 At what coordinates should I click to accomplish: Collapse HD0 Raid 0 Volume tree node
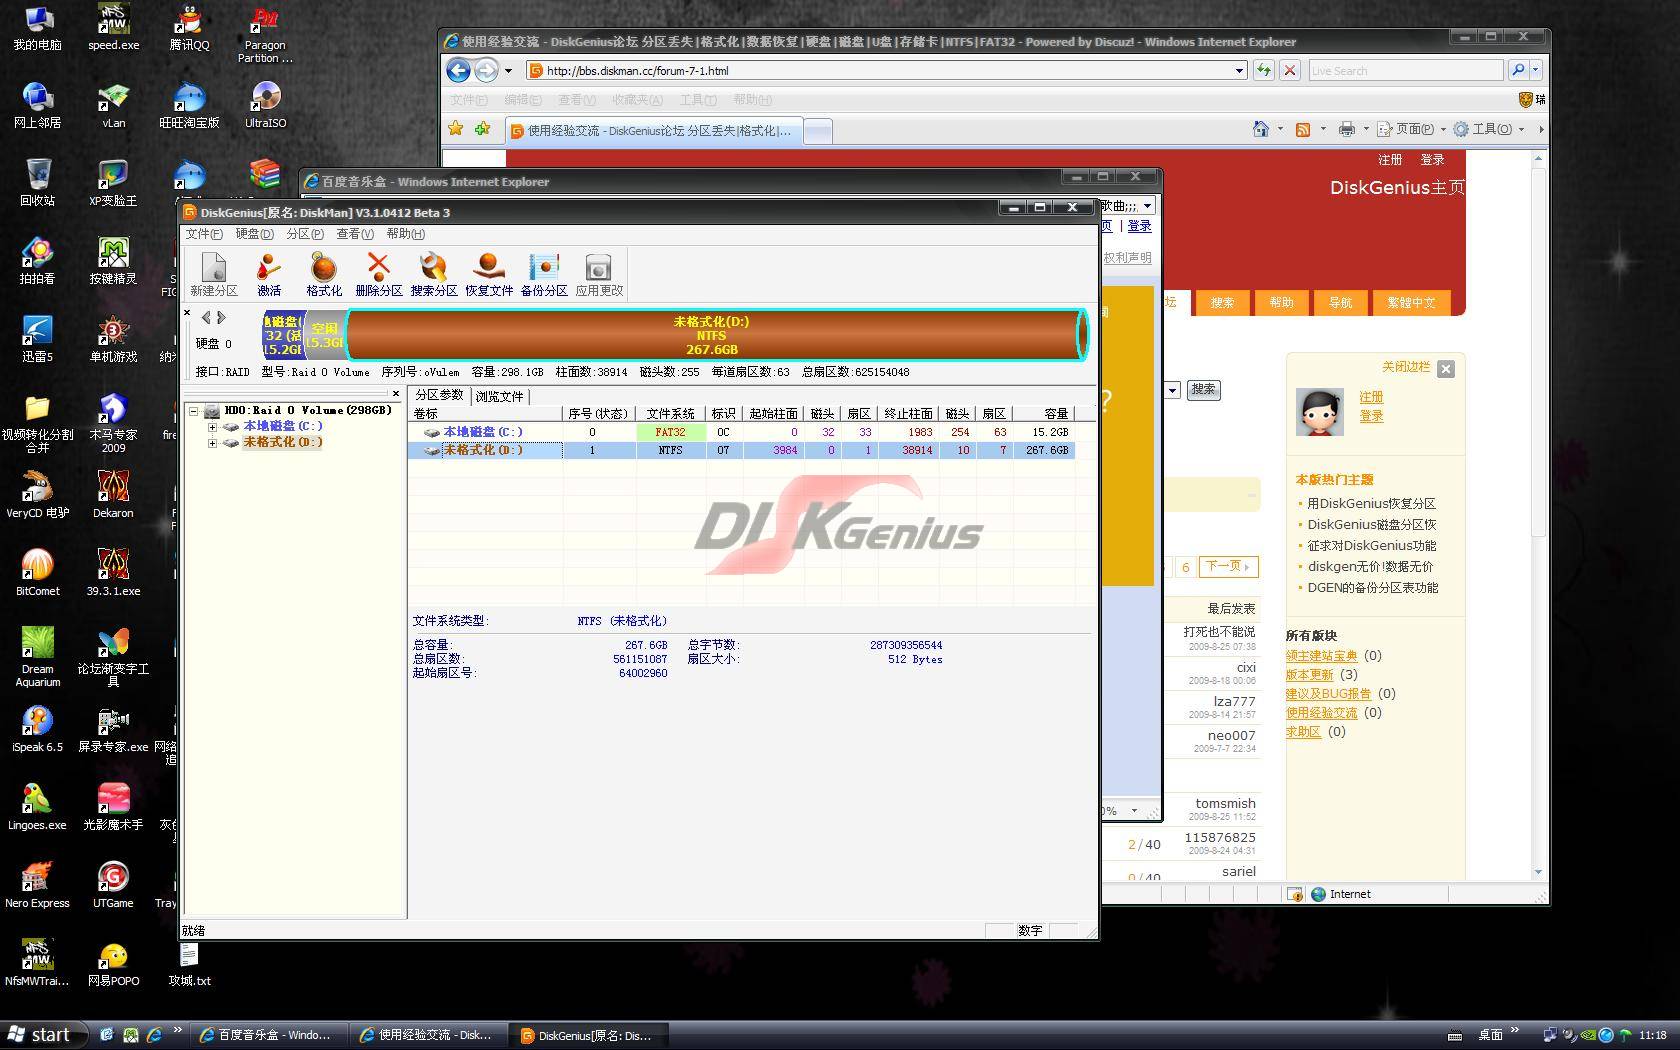pos(194,410)
